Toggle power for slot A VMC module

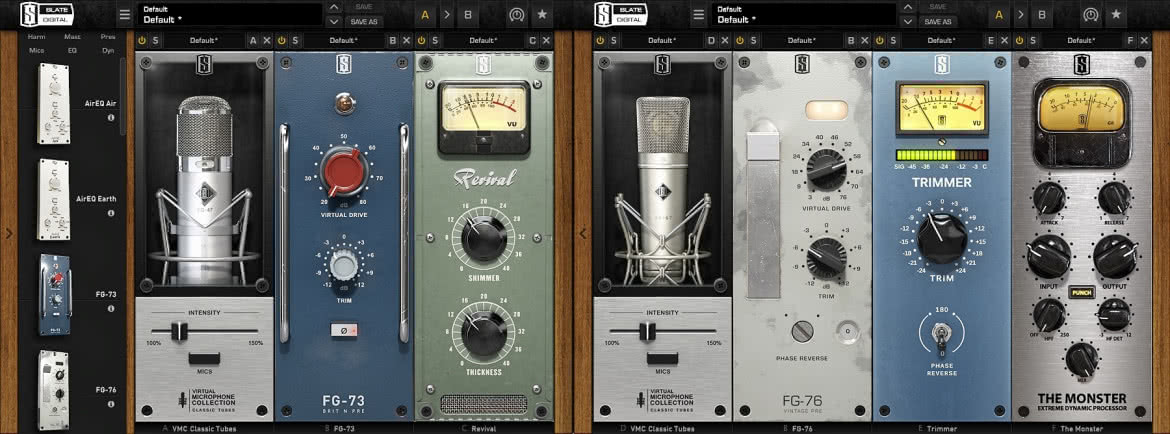pyautogui.click(x=143, y=41)
